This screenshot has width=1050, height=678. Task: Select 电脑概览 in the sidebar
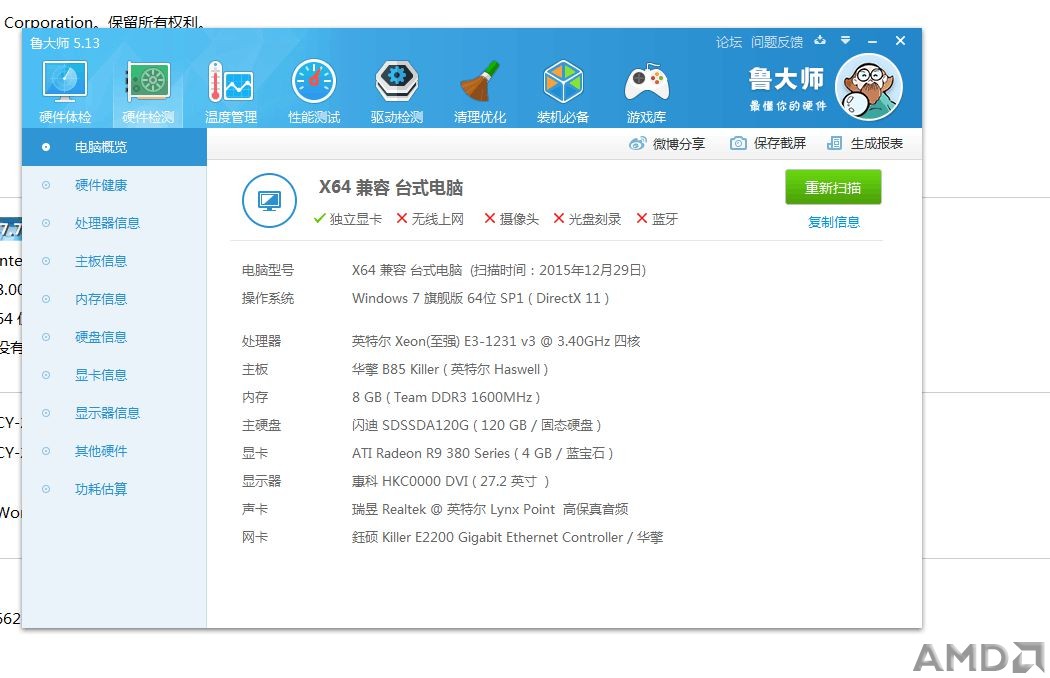point(115,147)
